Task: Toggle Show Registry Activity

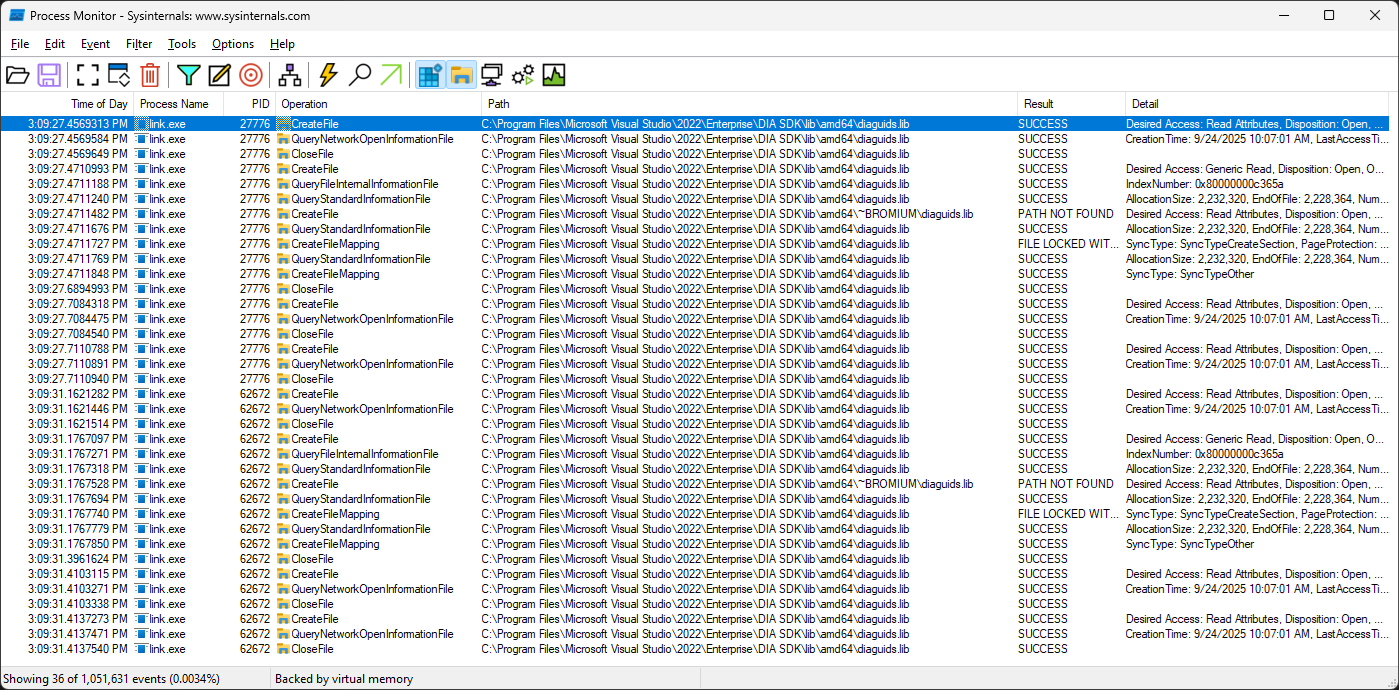Action: [x=430, y=75]
